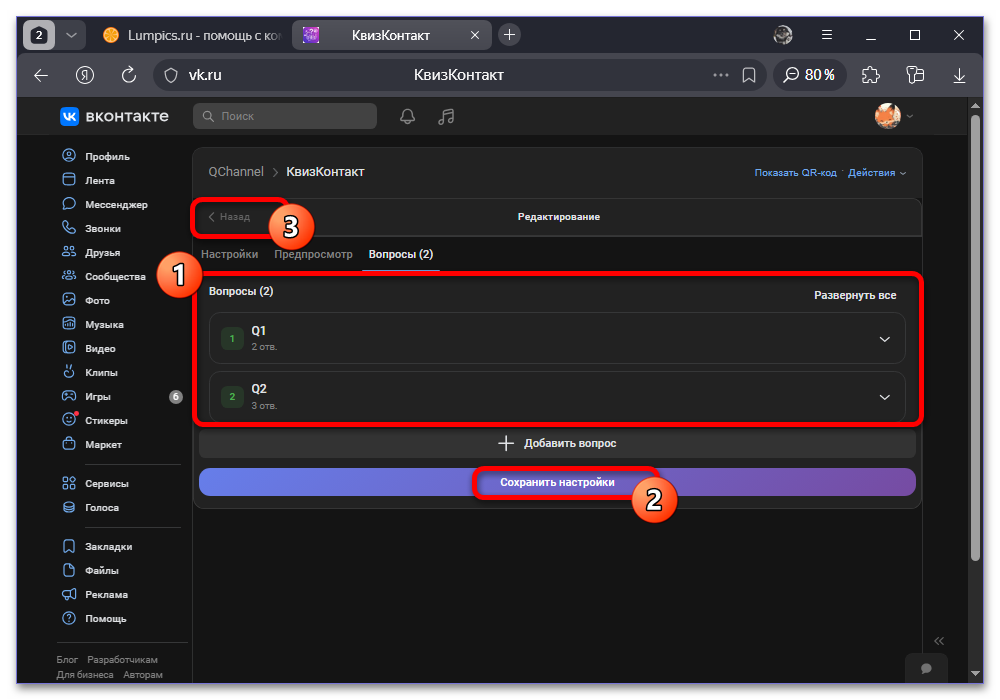1000x700 pixels.
Task: Click Назад back link
Action: [x=229, y=217]
